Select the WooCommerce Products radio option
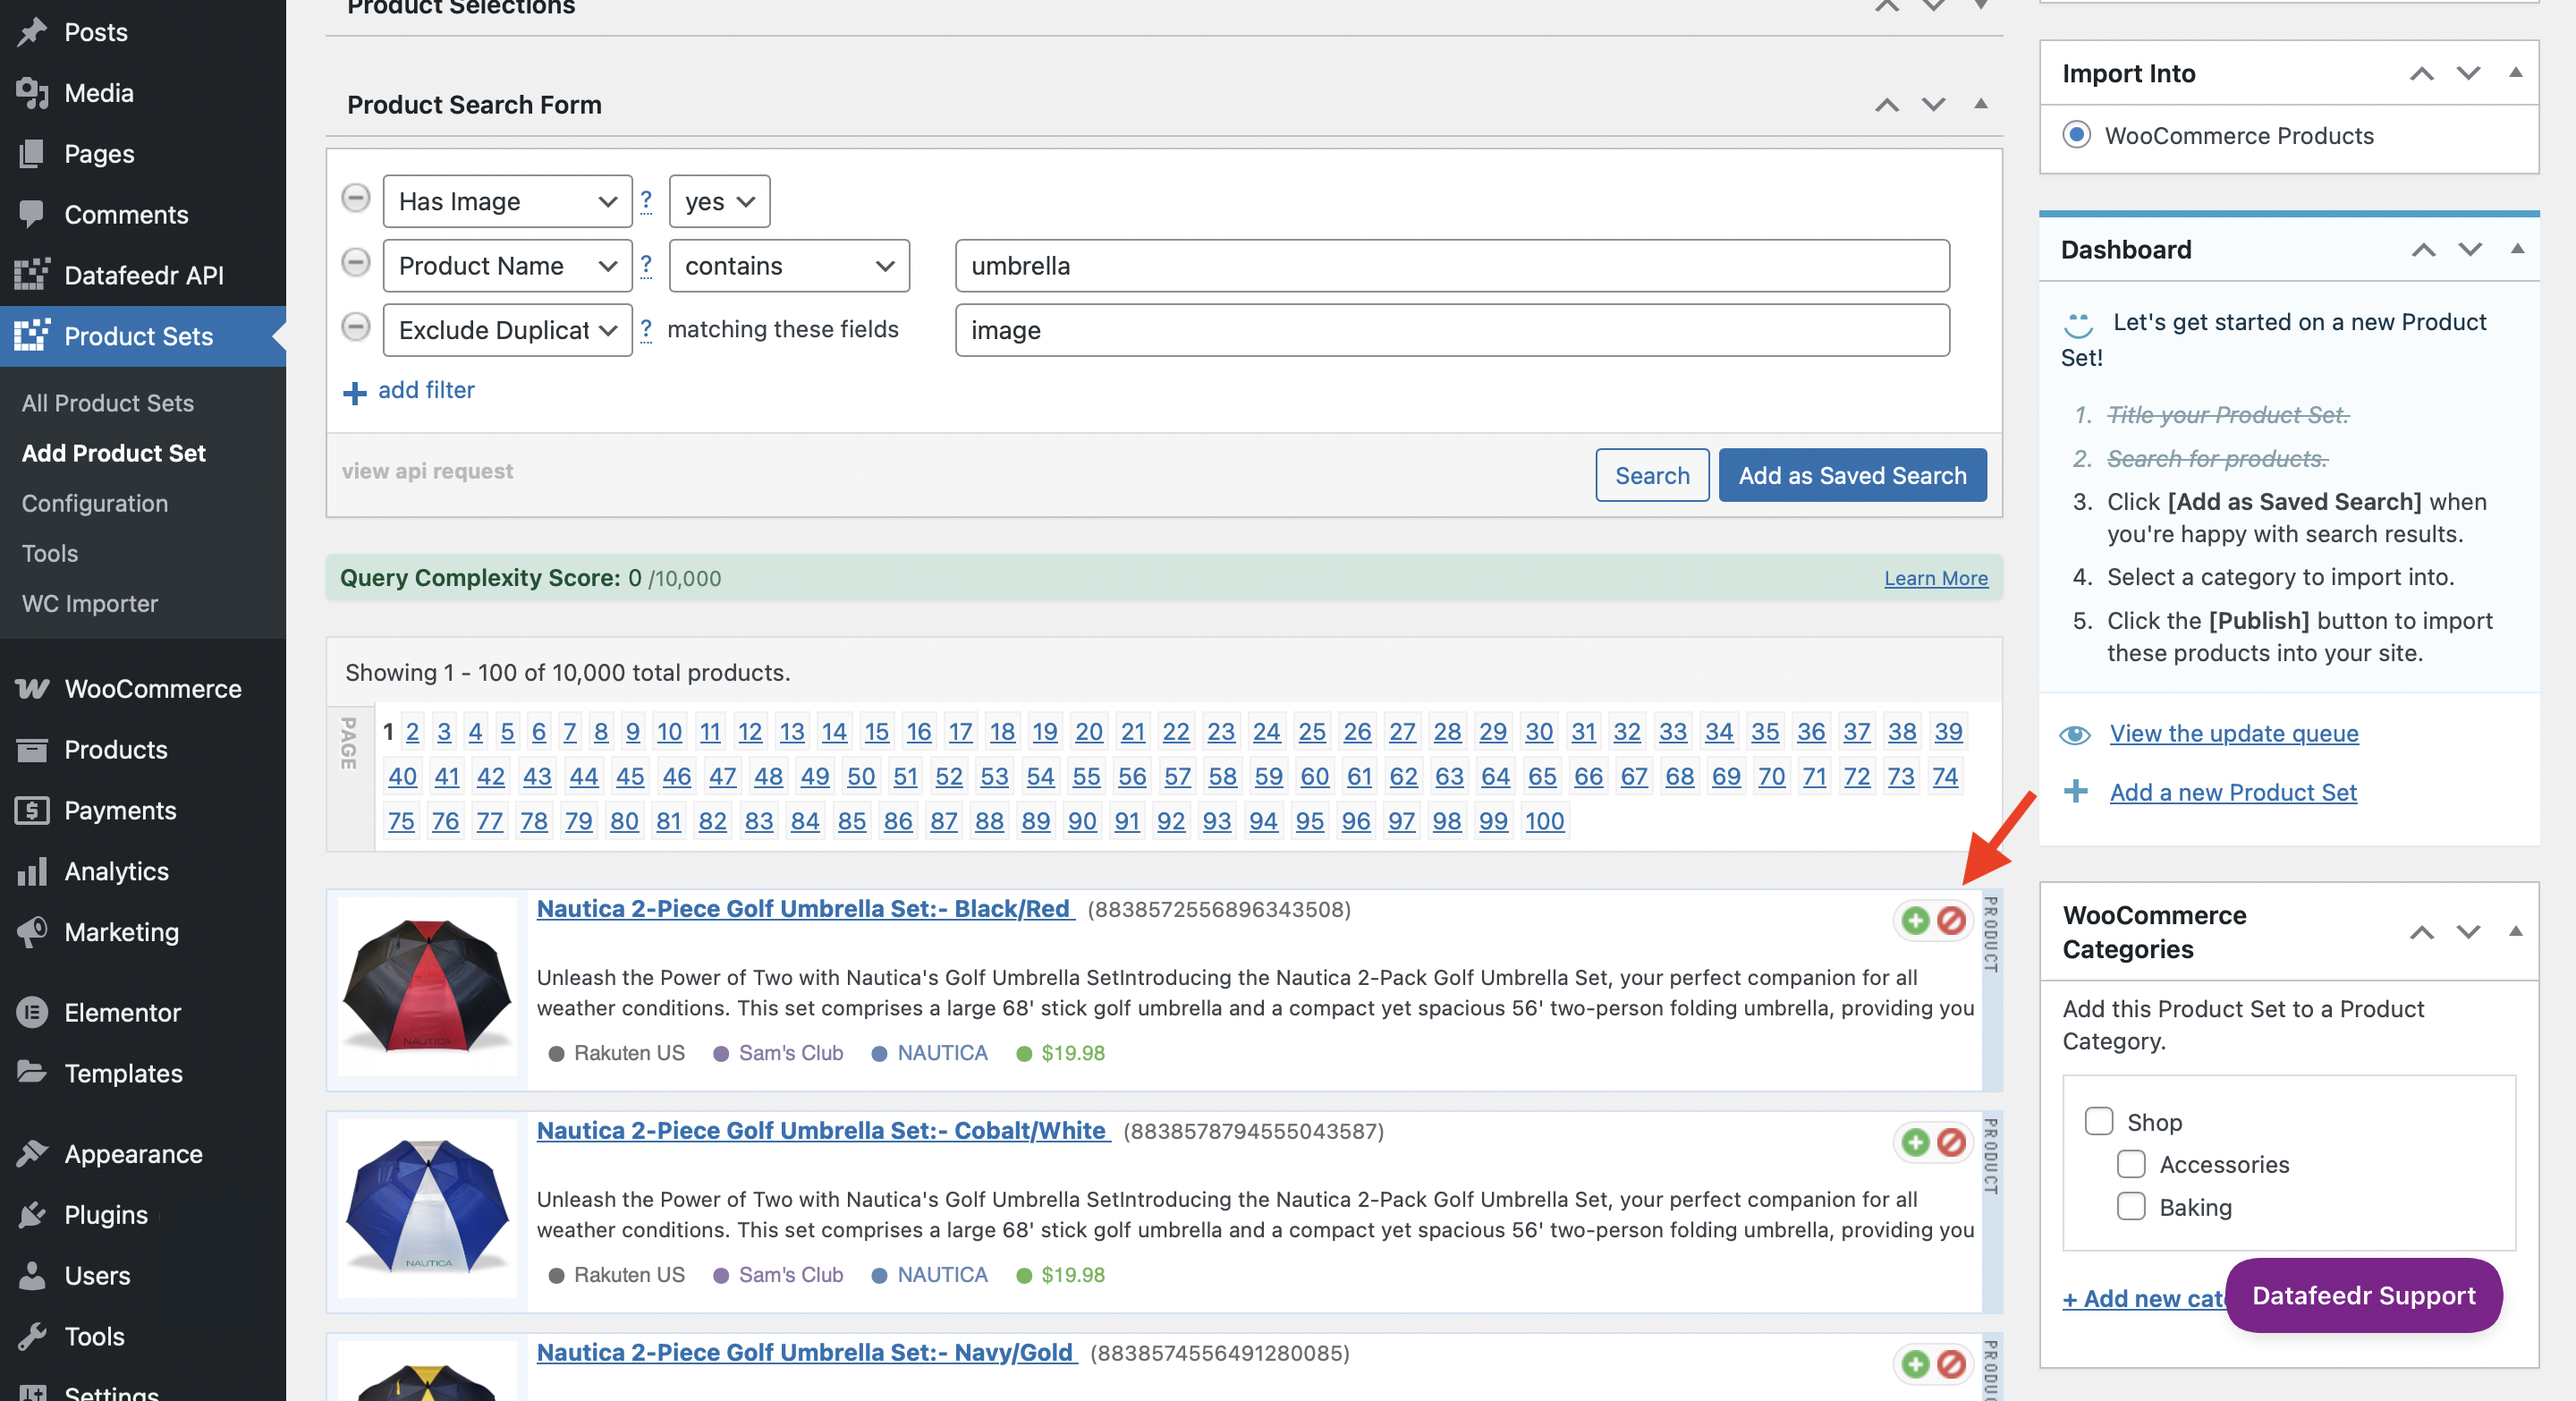 point(2076,135)
